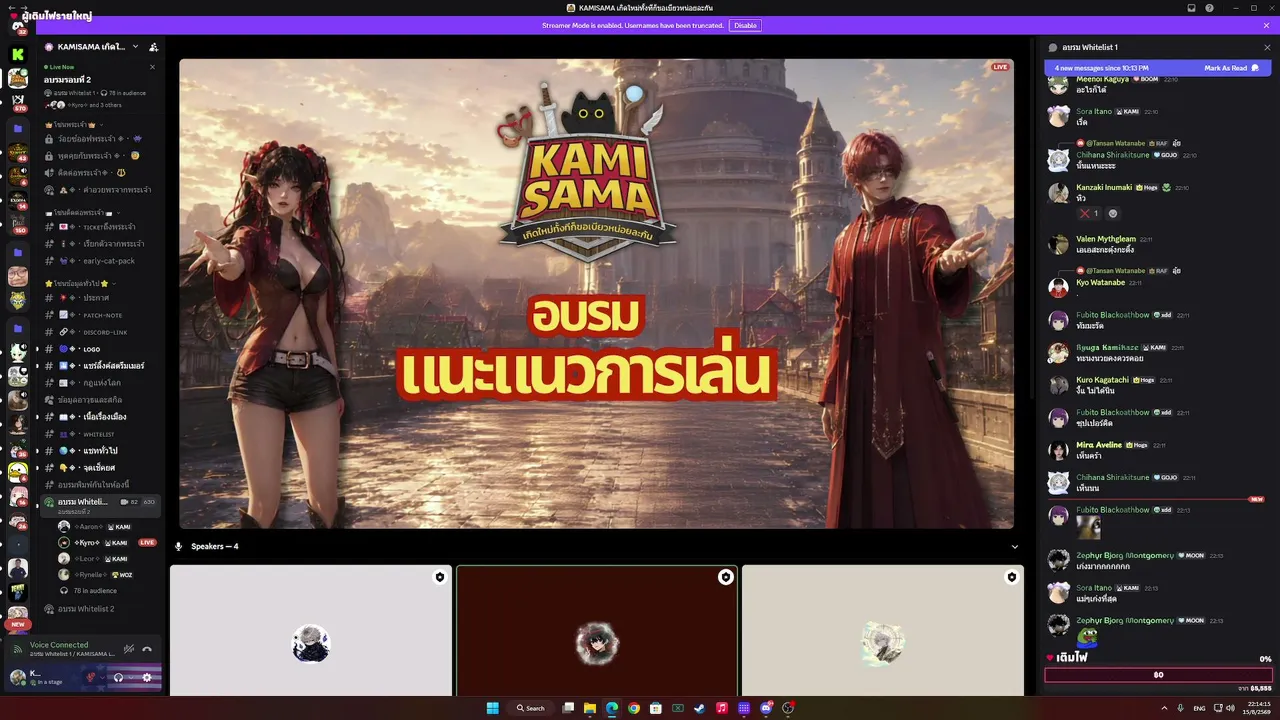Open the third speaker video tile
Screen dimensions: 1280x720
tap(883, 631)
